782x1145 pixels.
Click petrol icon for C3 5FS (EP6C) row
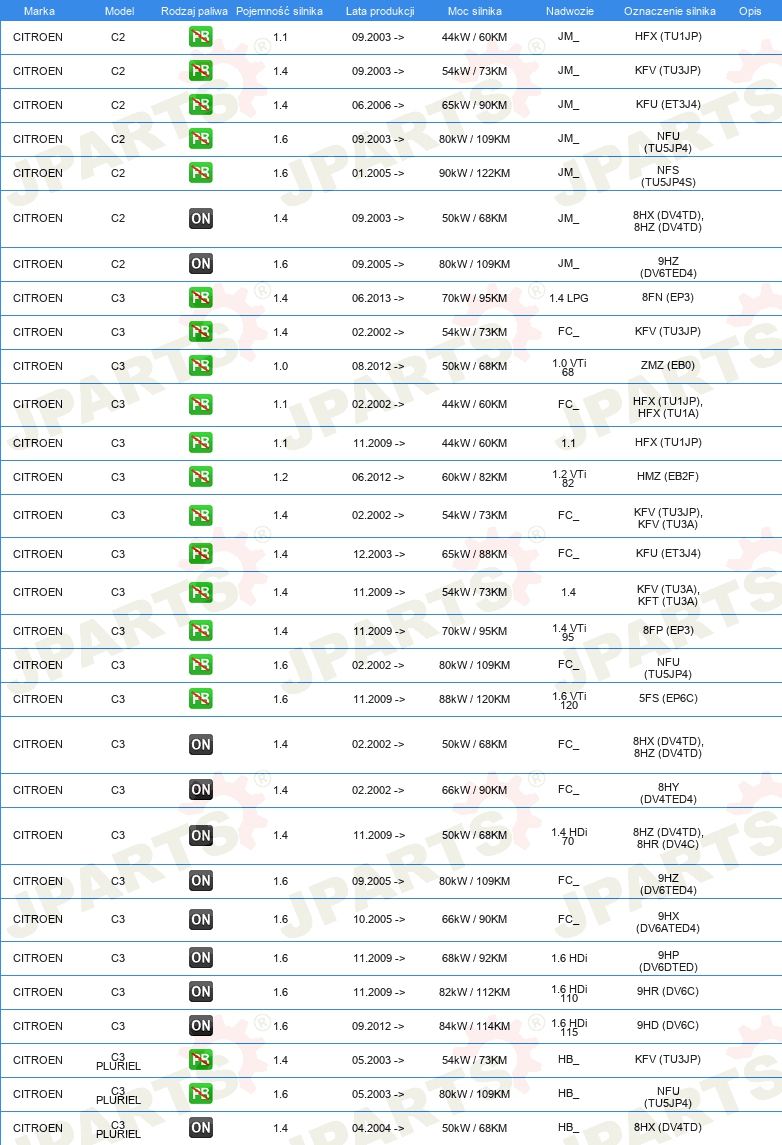pos(200,699)
